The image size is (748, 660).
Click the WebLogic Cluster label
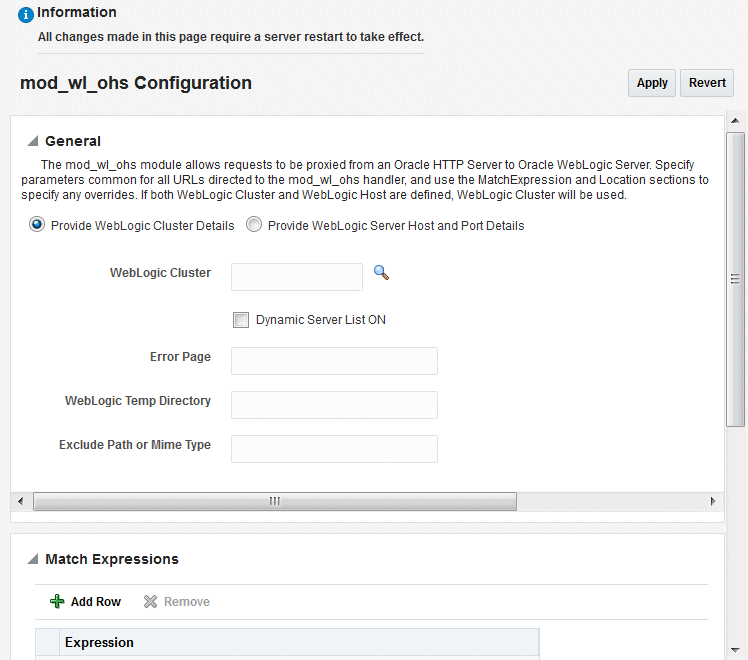pos(160,273)
